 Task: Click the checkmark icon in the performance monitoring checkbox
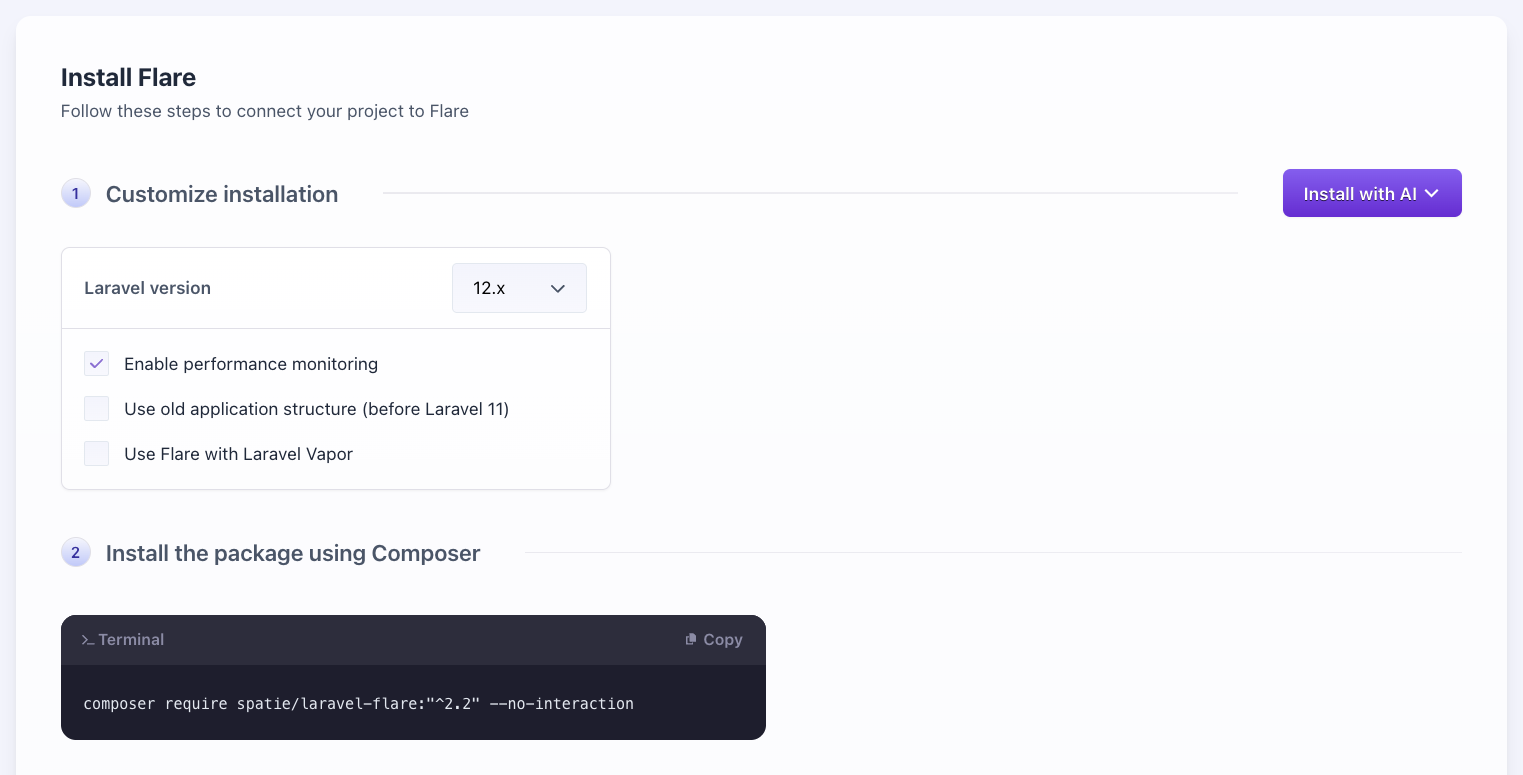pyautogui.click(x=96, y=364)
